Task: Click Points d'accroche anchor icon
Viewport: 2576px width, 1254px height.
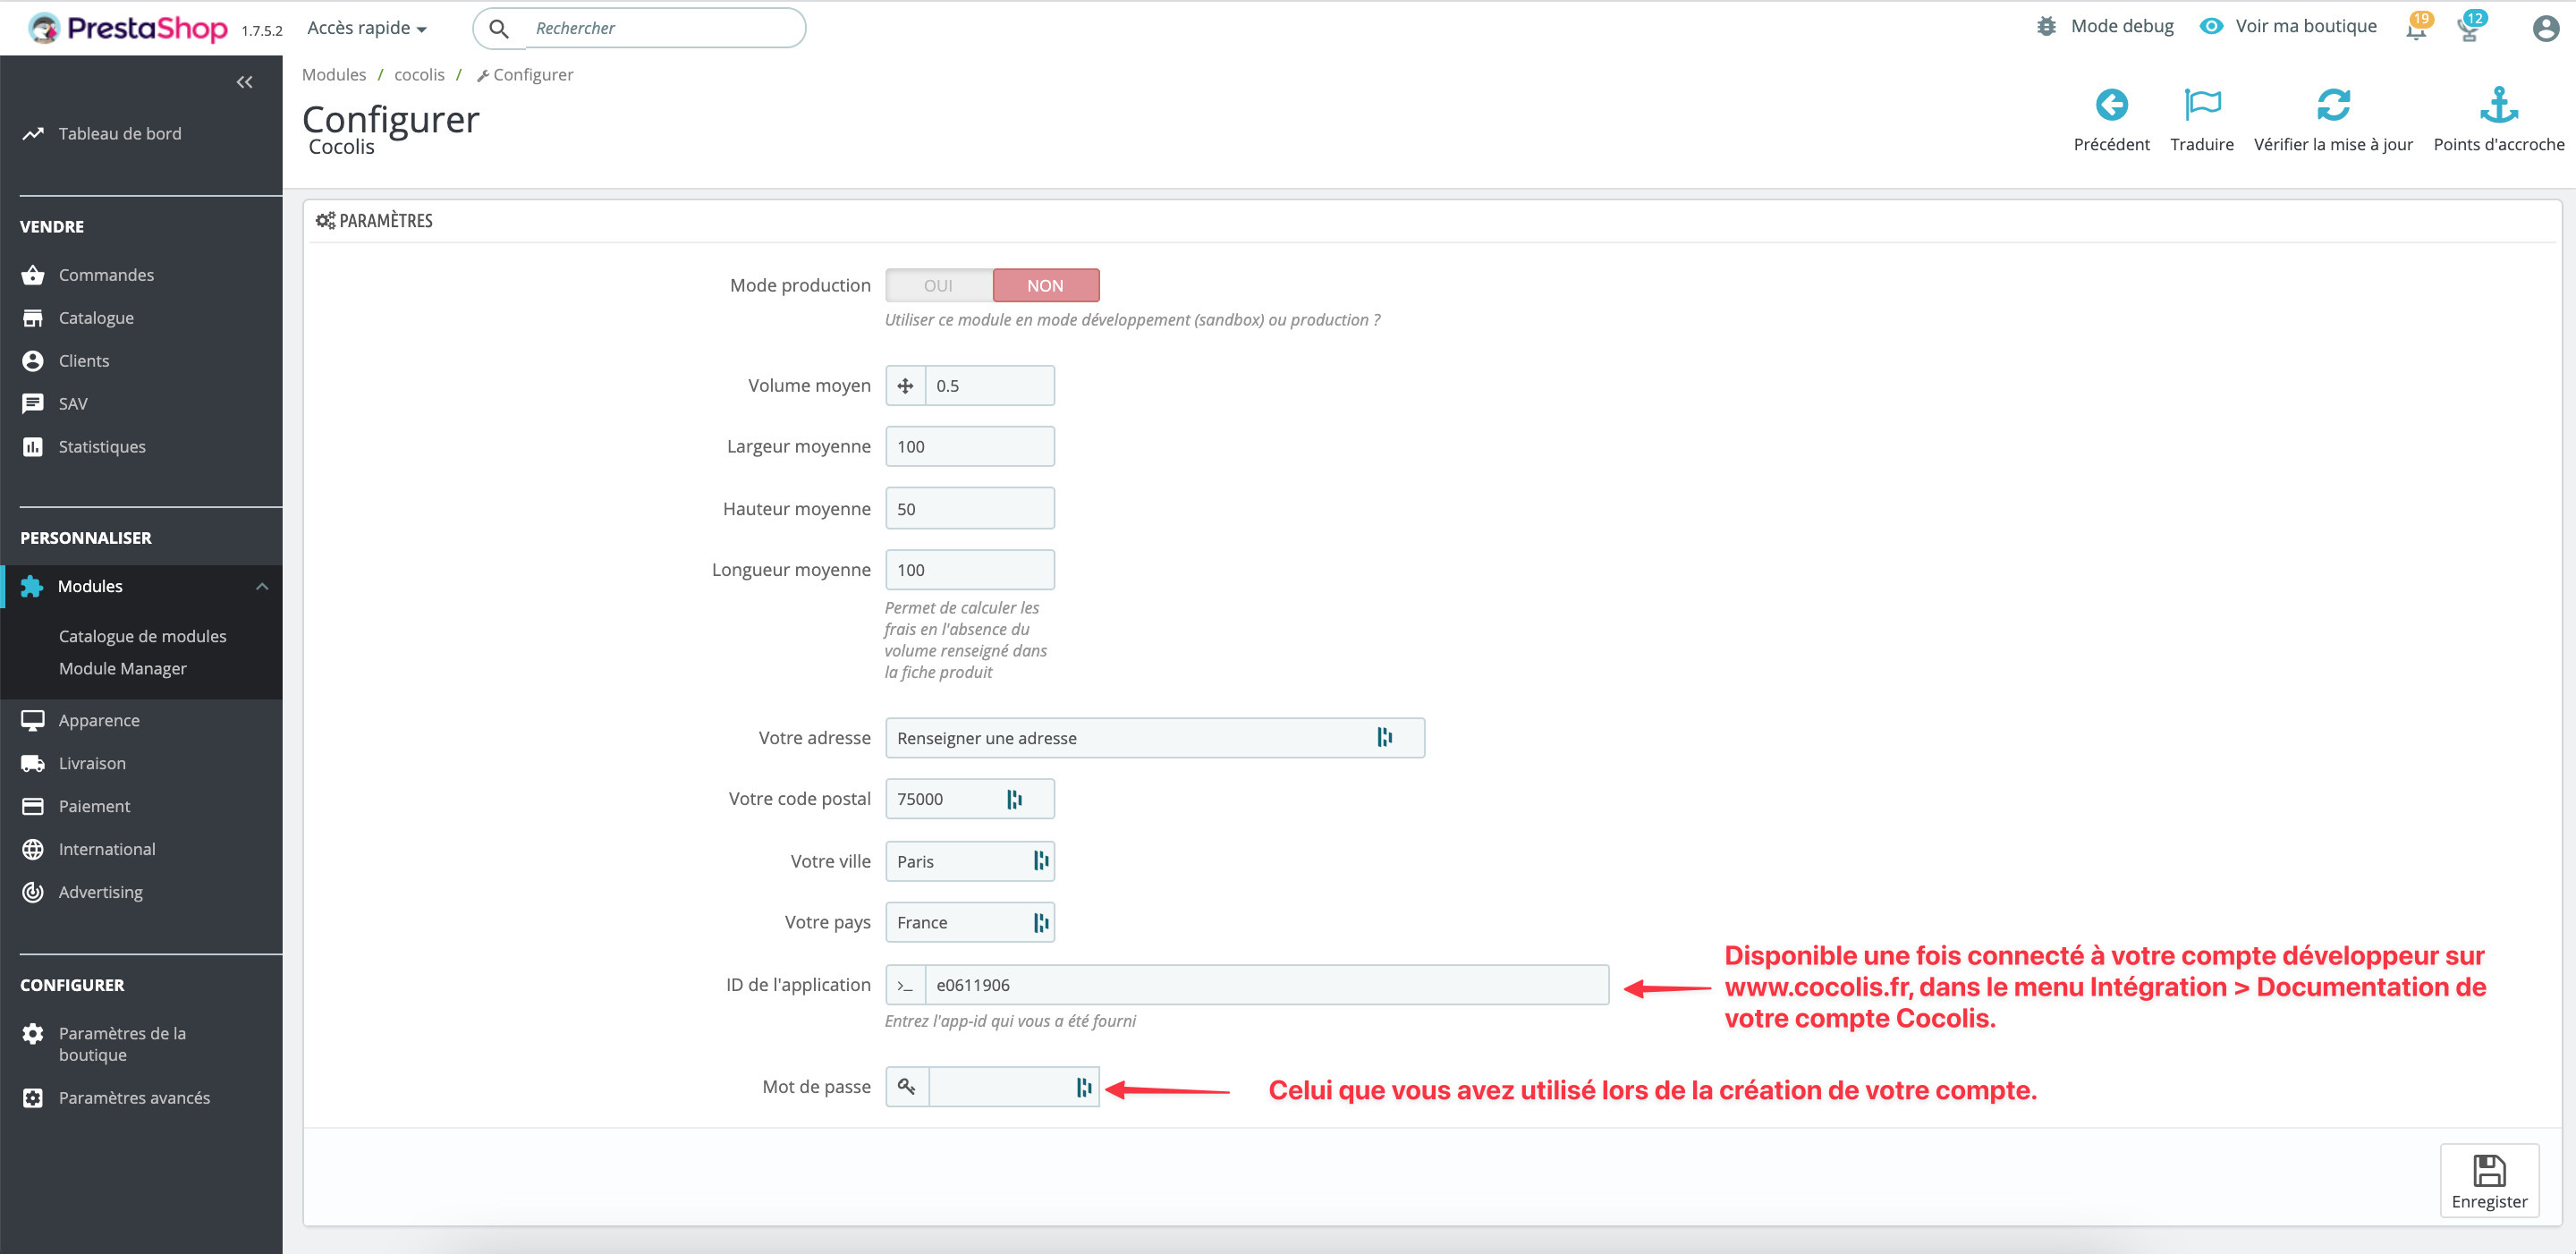Action: [x=2498, y=104]
